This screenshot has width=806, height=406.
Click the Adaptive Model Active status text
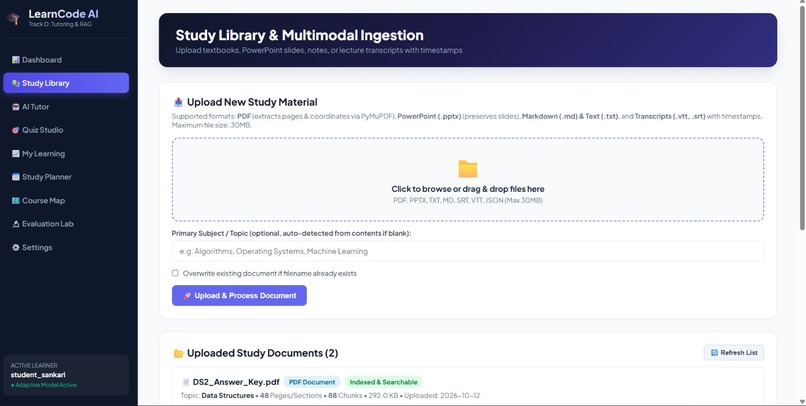[44, 385]
